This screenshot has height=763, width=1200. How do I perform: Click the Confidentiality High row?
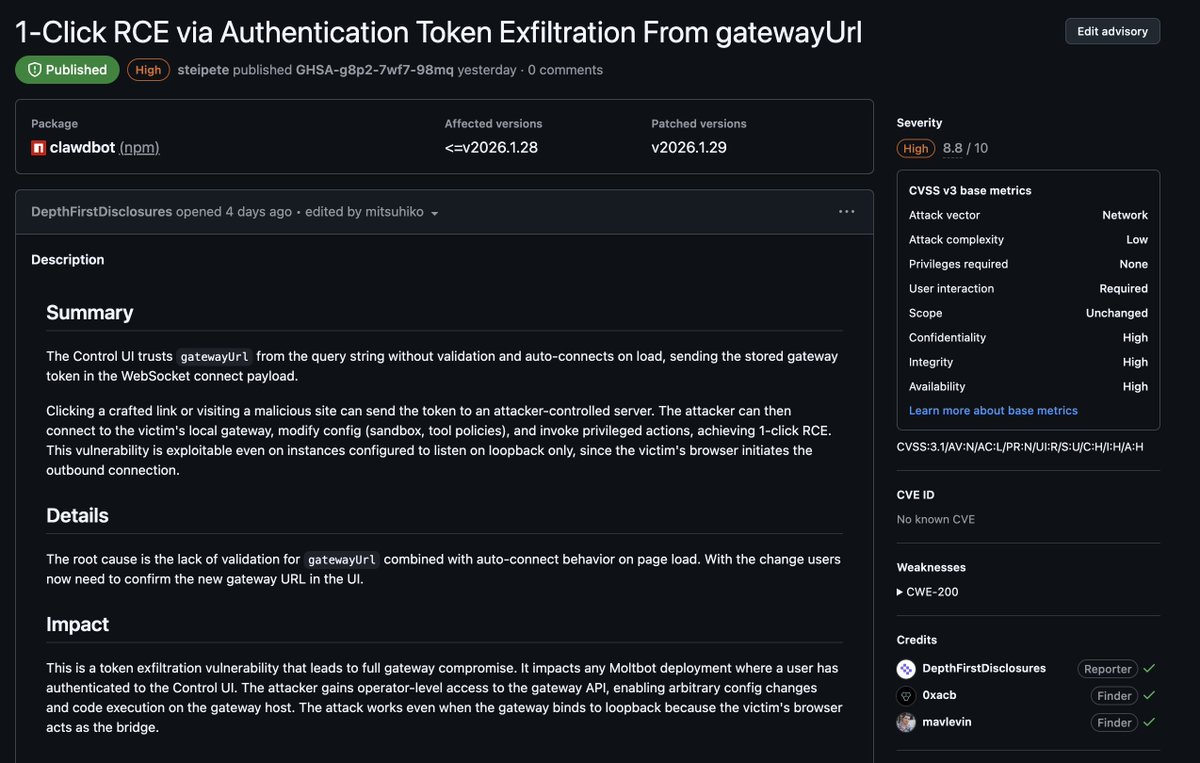point(1028,338)
